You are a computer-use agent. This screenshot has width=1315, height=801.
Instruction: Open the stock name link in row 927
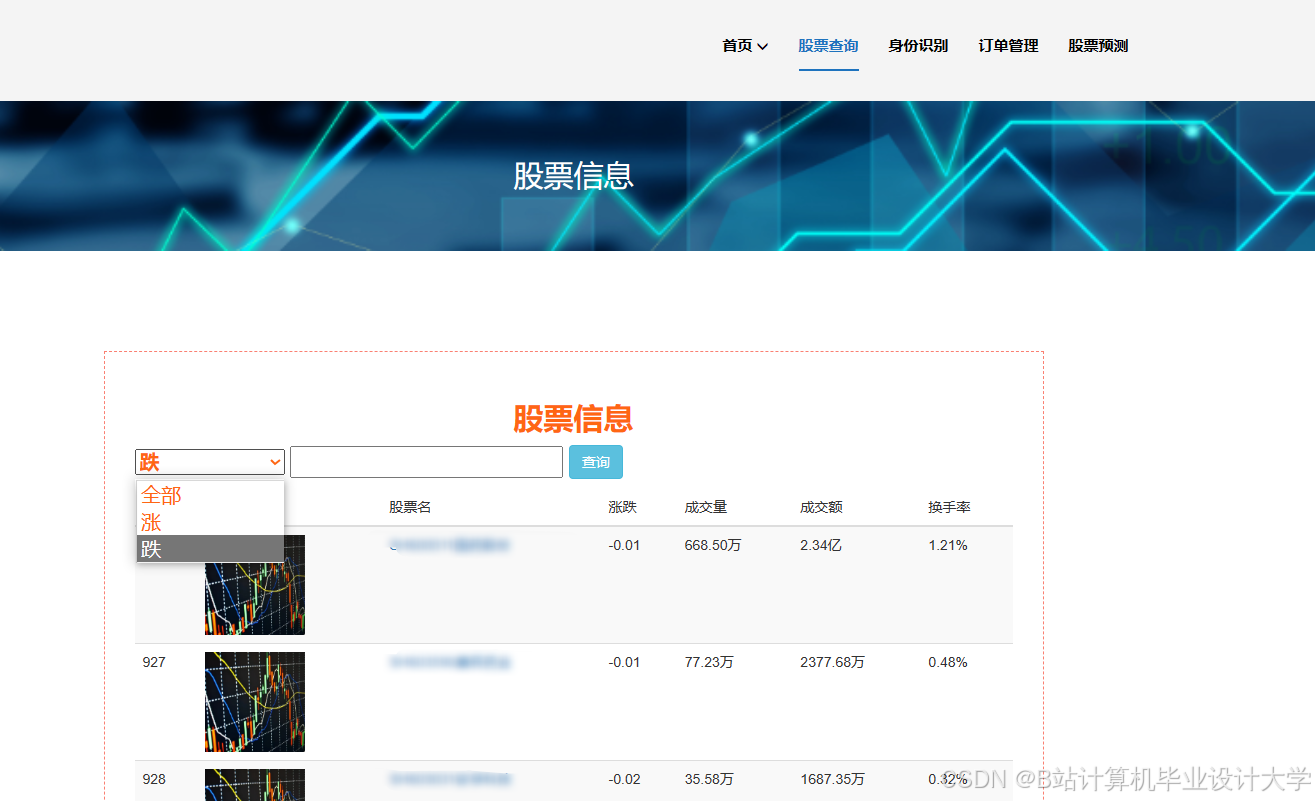(x=450, y=662)
